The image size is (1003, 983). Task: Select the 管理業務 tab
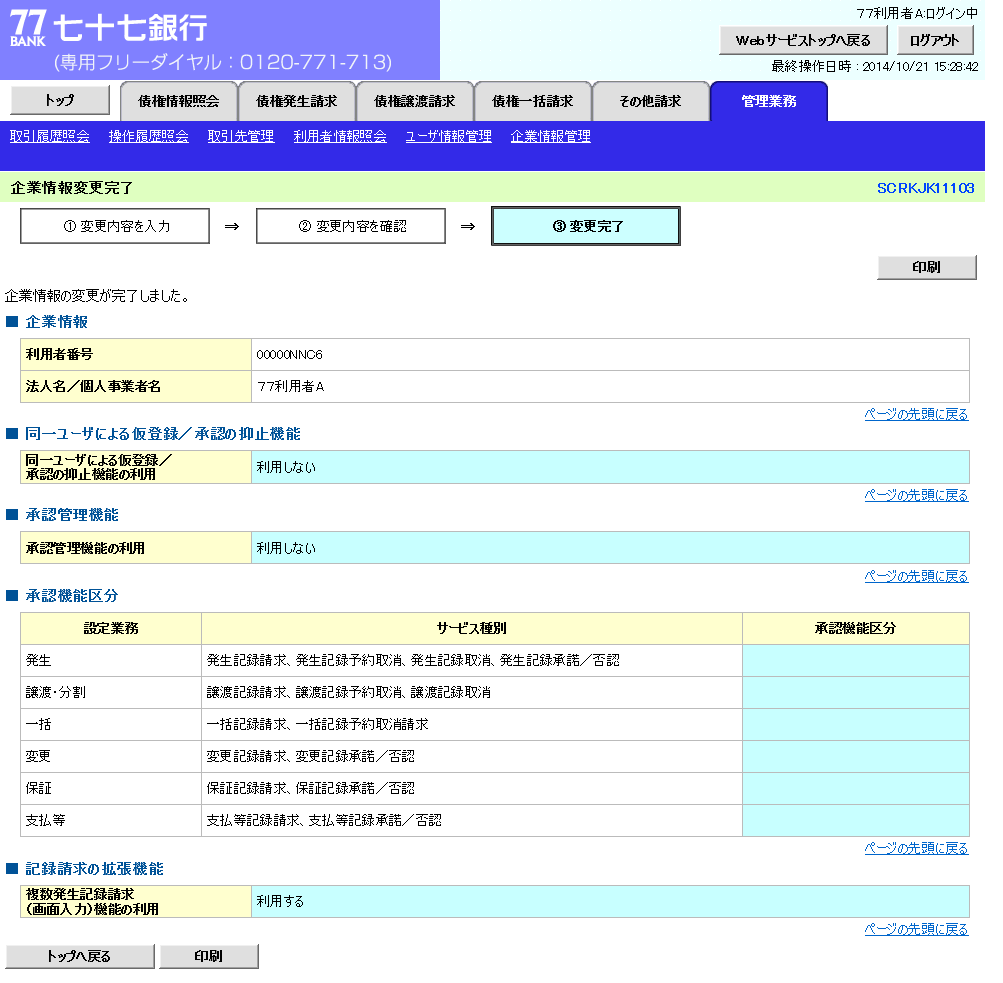[769, 101]
